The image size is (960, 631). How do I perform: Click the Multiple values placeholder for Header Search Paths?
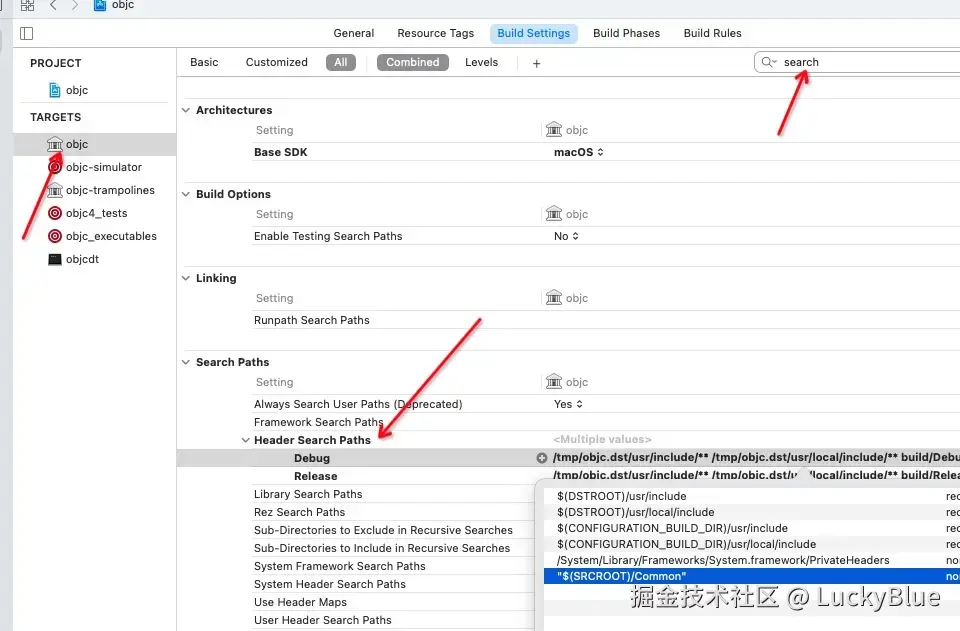[x=602, y=439]
